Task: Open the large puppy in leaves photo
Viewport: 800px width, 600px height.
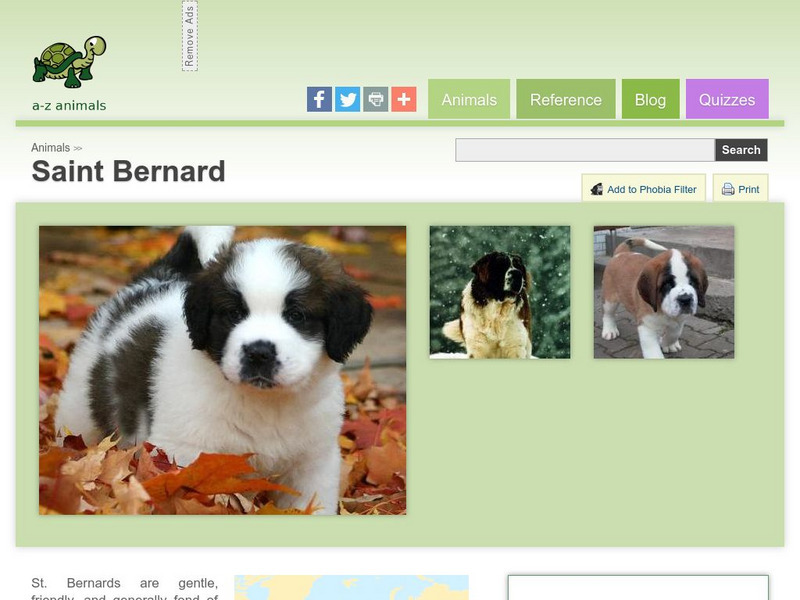Action: 222,370
